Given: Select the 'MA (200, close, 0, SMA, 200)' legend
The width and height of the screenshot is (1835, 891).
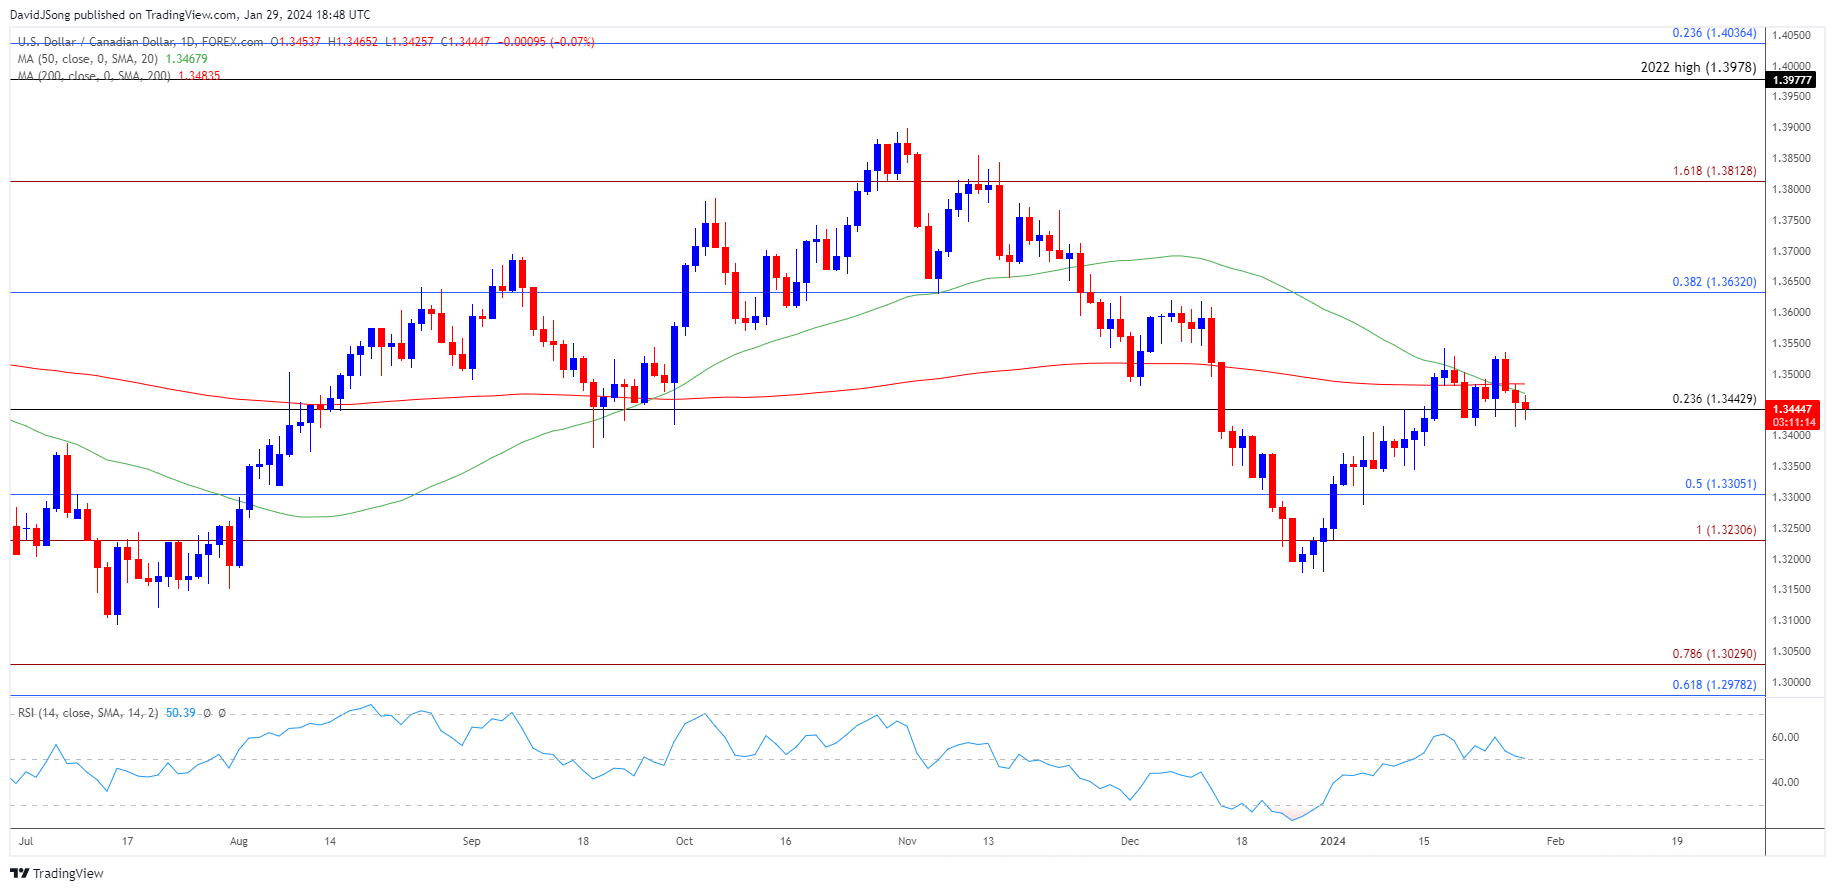Looking at the screenshot, I should coord(94,76).
